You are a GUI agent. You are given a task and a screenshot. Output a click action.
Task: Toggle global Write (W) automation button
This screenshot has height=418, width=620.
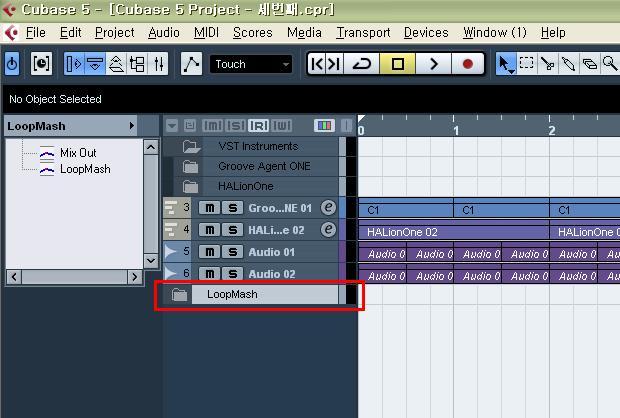click(x=282, y=126)
